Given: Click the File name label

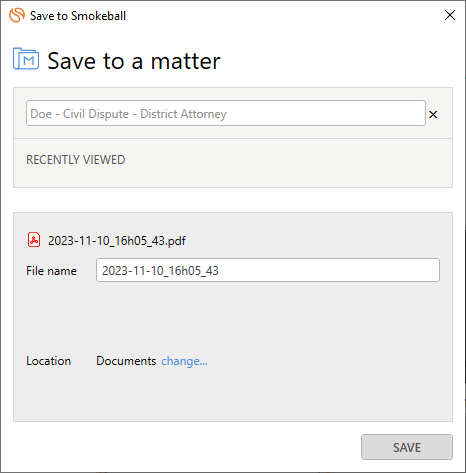Looking at the screenshot, I should pos(51,271).
